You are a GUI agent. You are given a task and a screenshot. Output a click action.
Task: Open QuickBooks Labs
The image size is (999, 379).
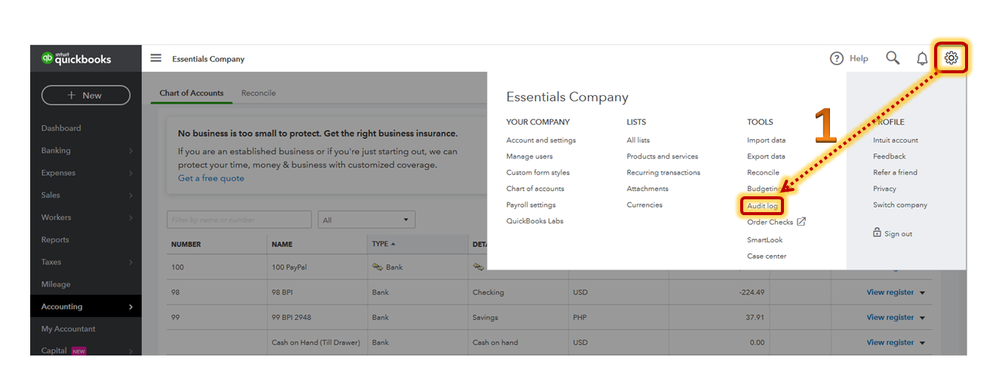pos(535,221)
